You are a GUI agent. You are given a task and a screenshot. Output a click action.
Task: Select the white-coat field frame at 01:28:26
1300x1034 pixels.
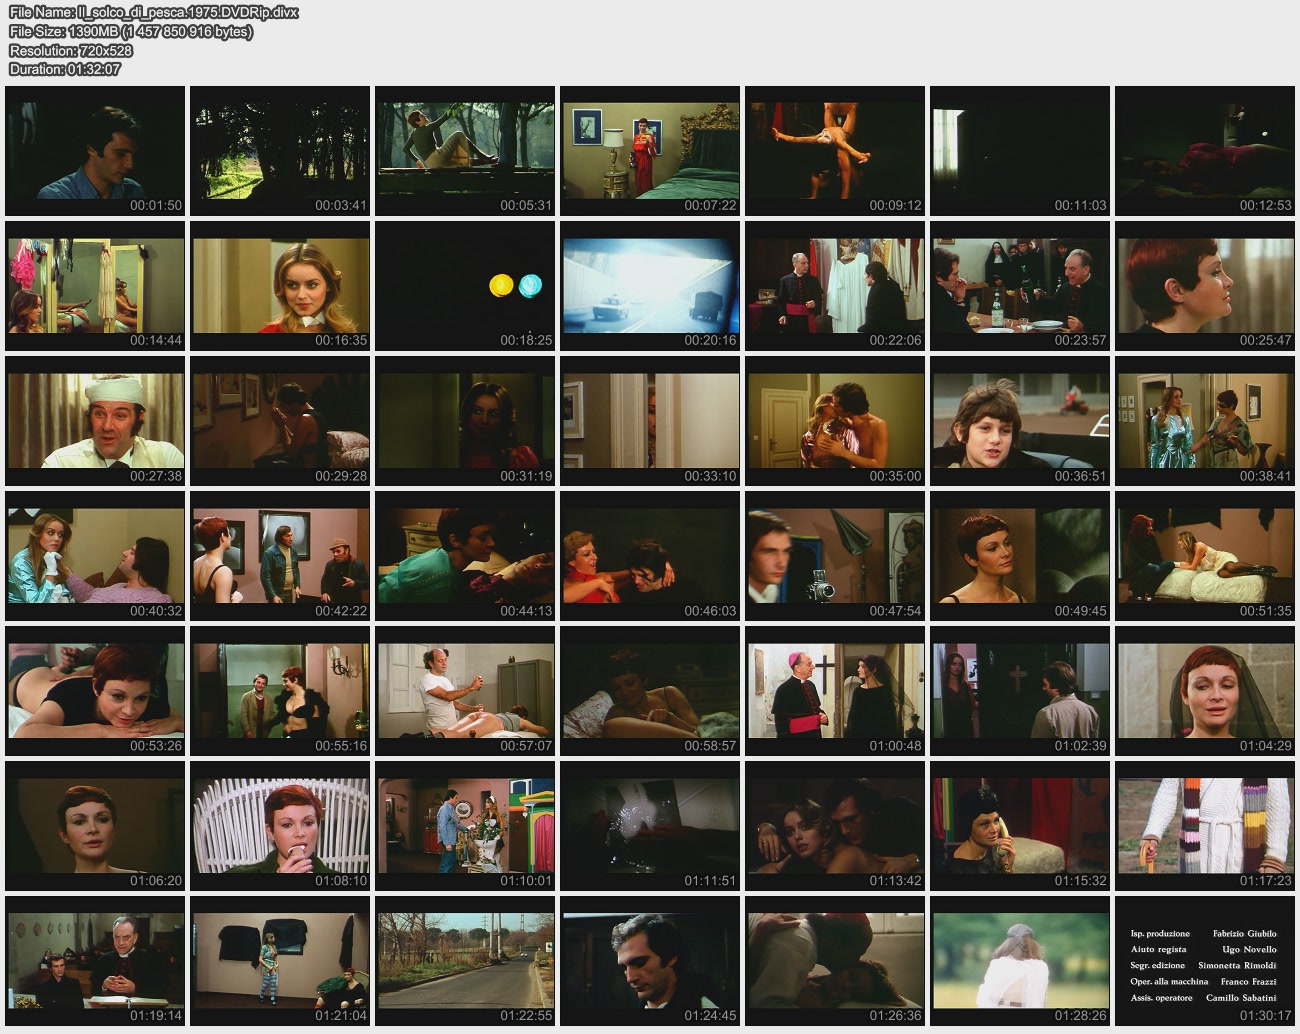(x=1020, y=961)
